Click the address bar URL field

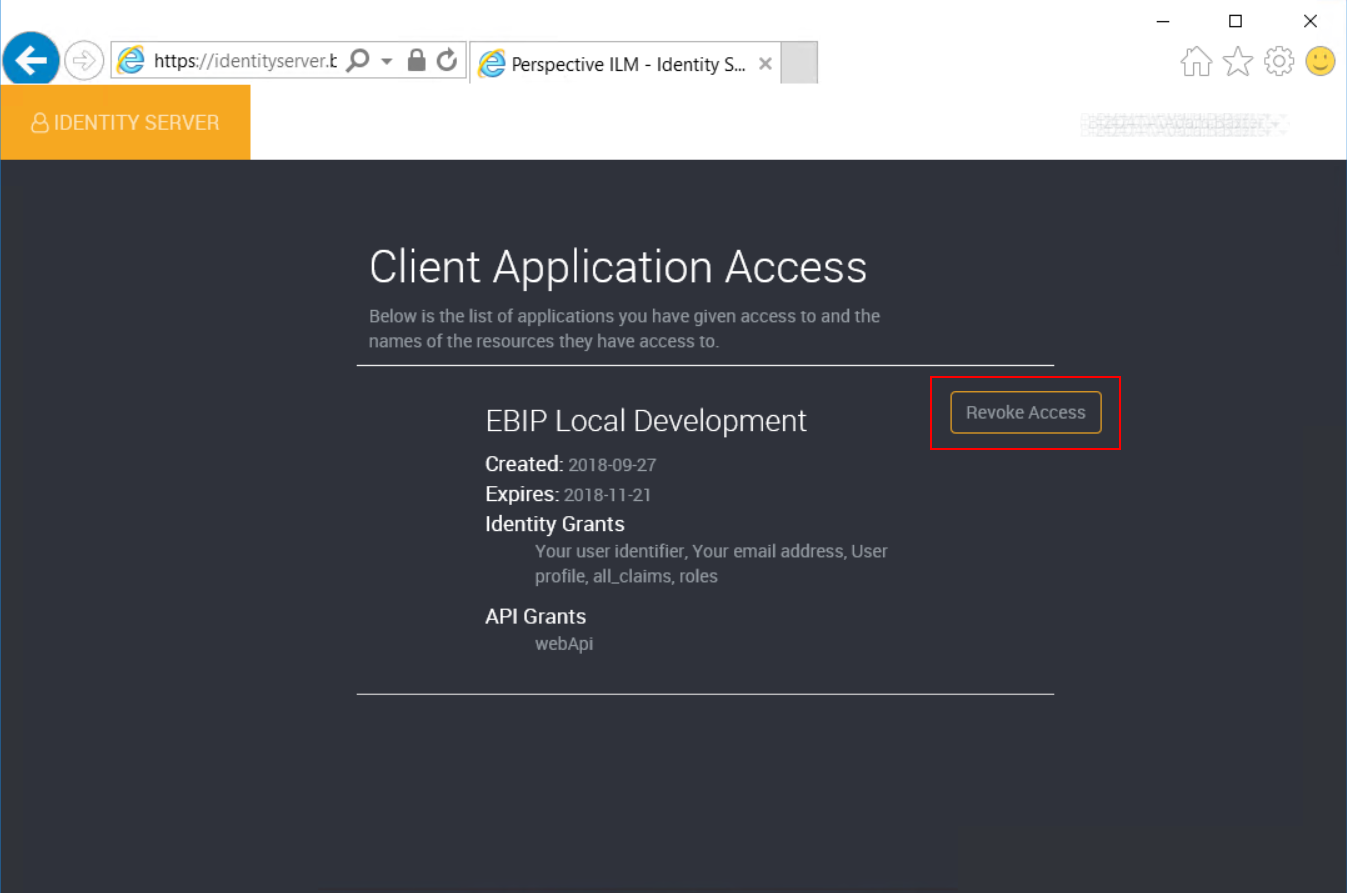click(x=244, y=61)
